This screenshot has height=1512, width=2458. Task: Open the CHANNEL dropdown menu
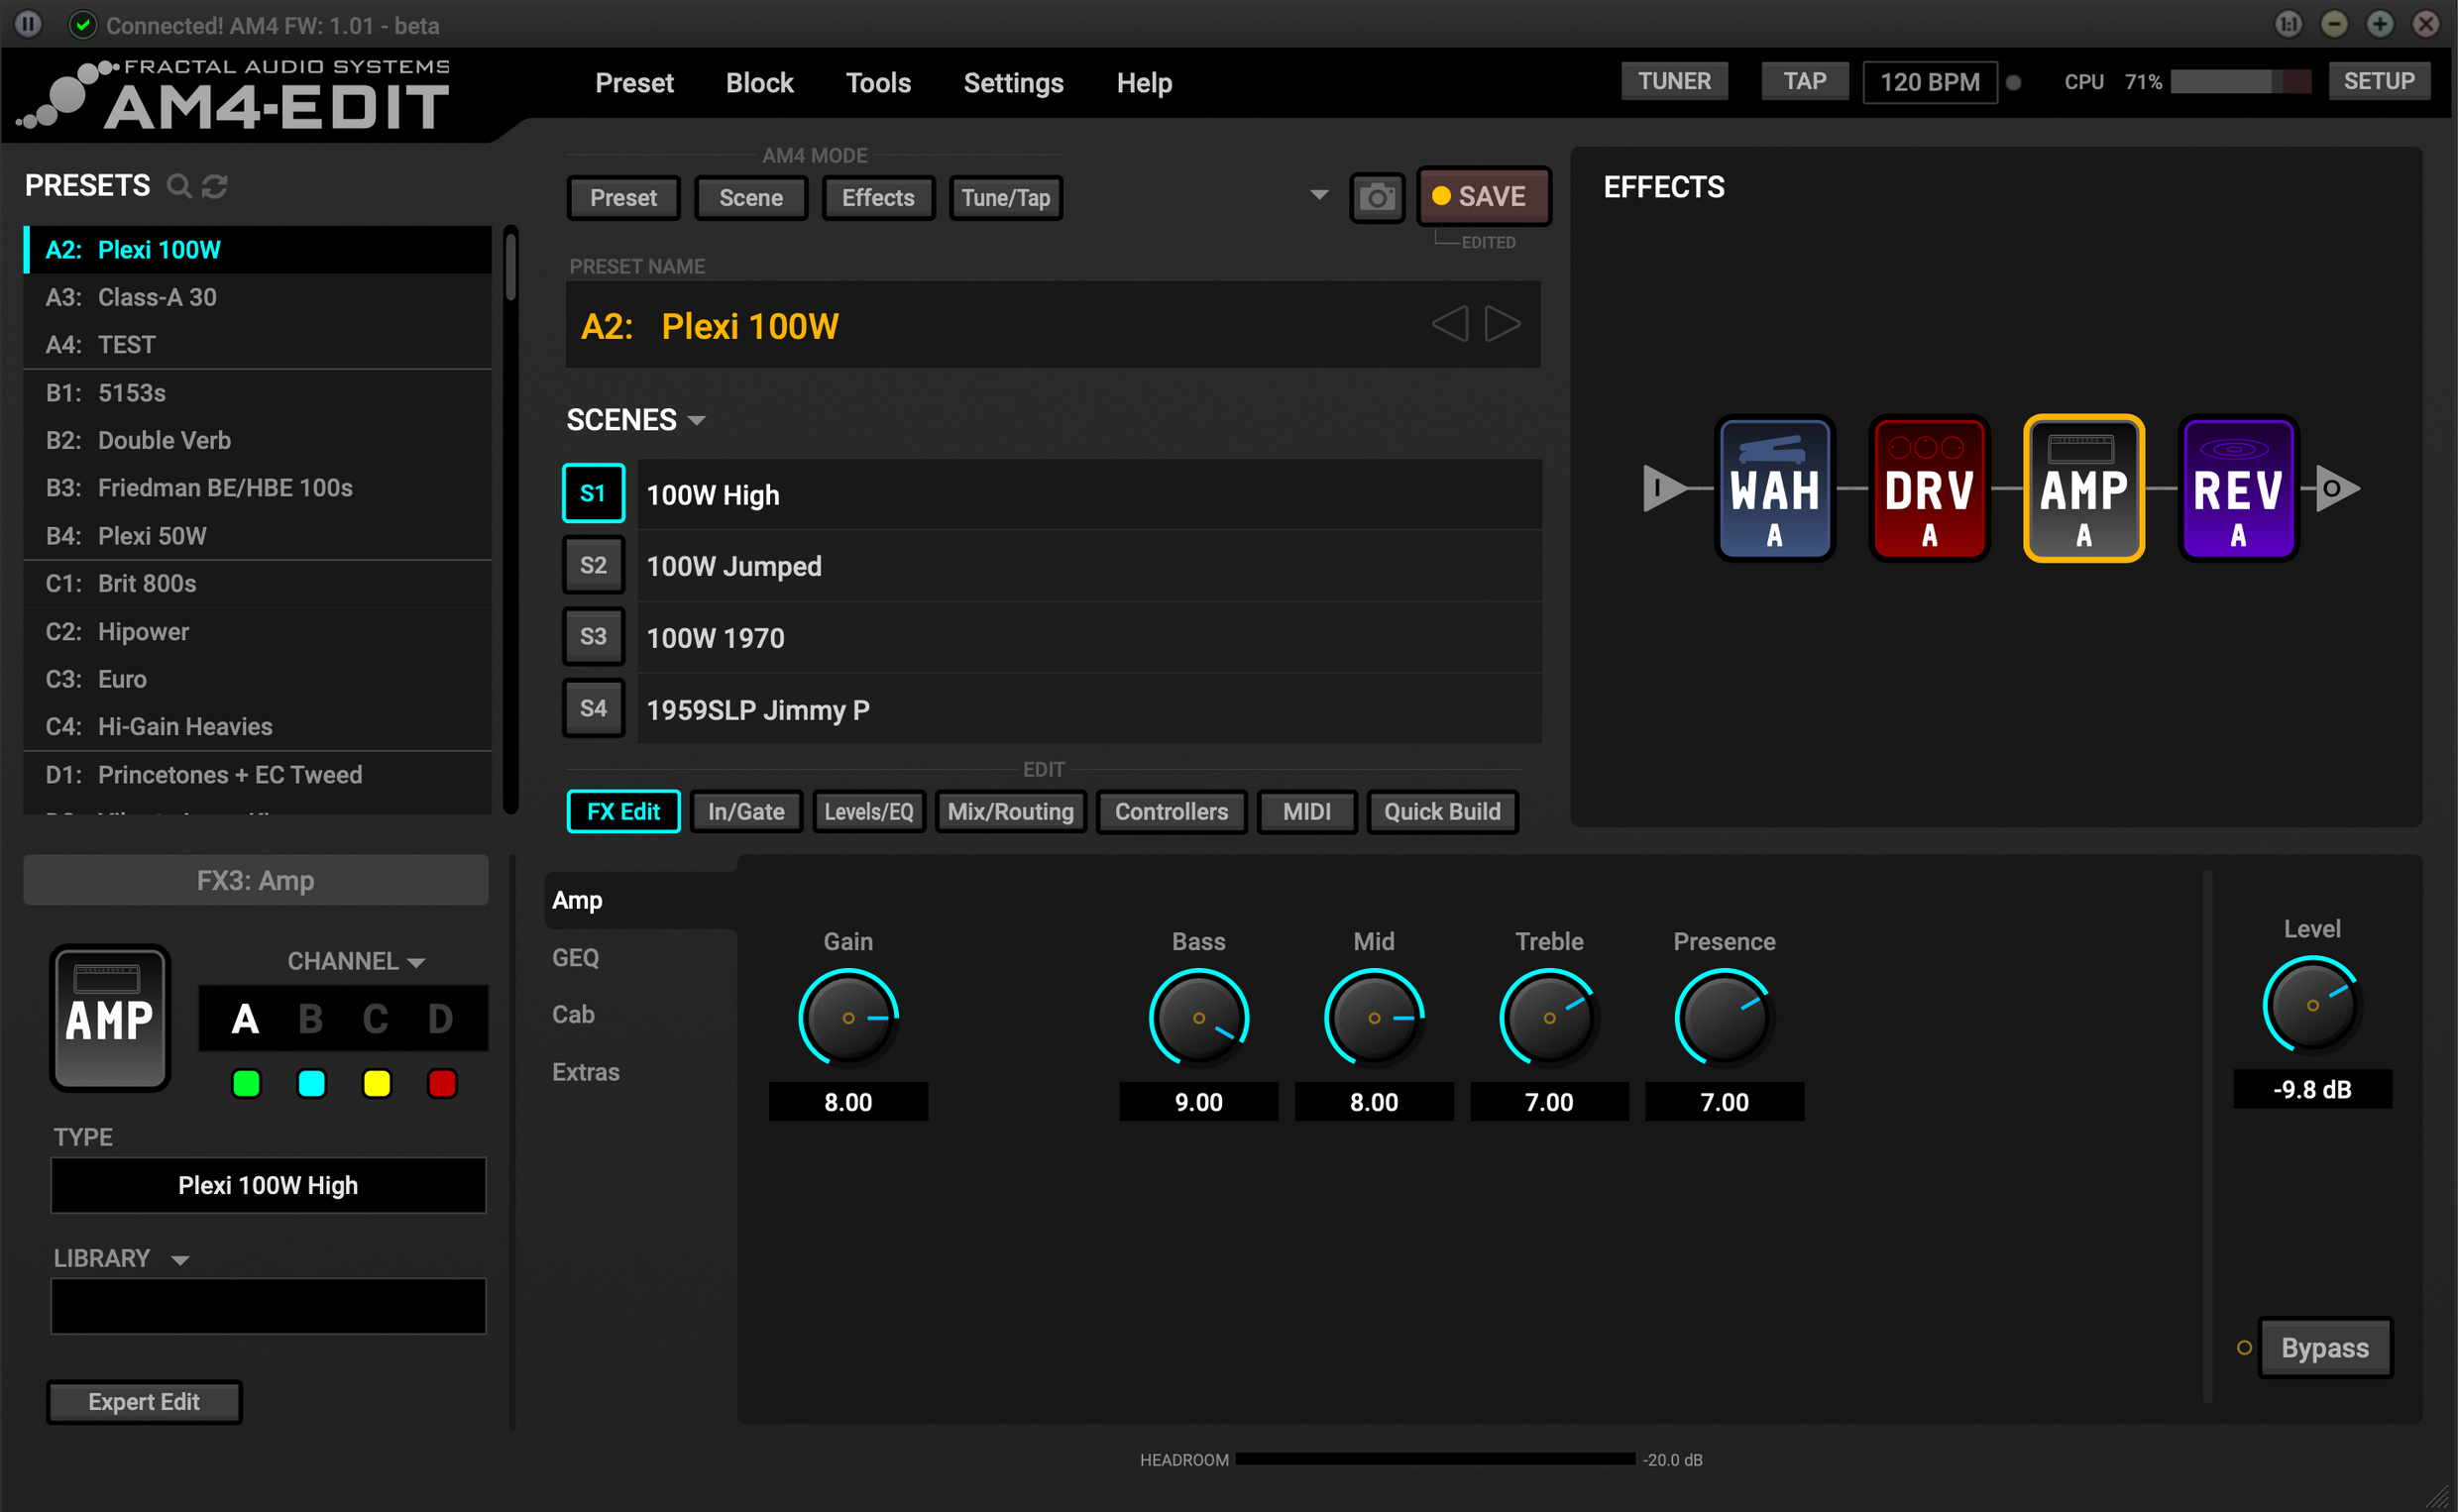pos(417,962)
